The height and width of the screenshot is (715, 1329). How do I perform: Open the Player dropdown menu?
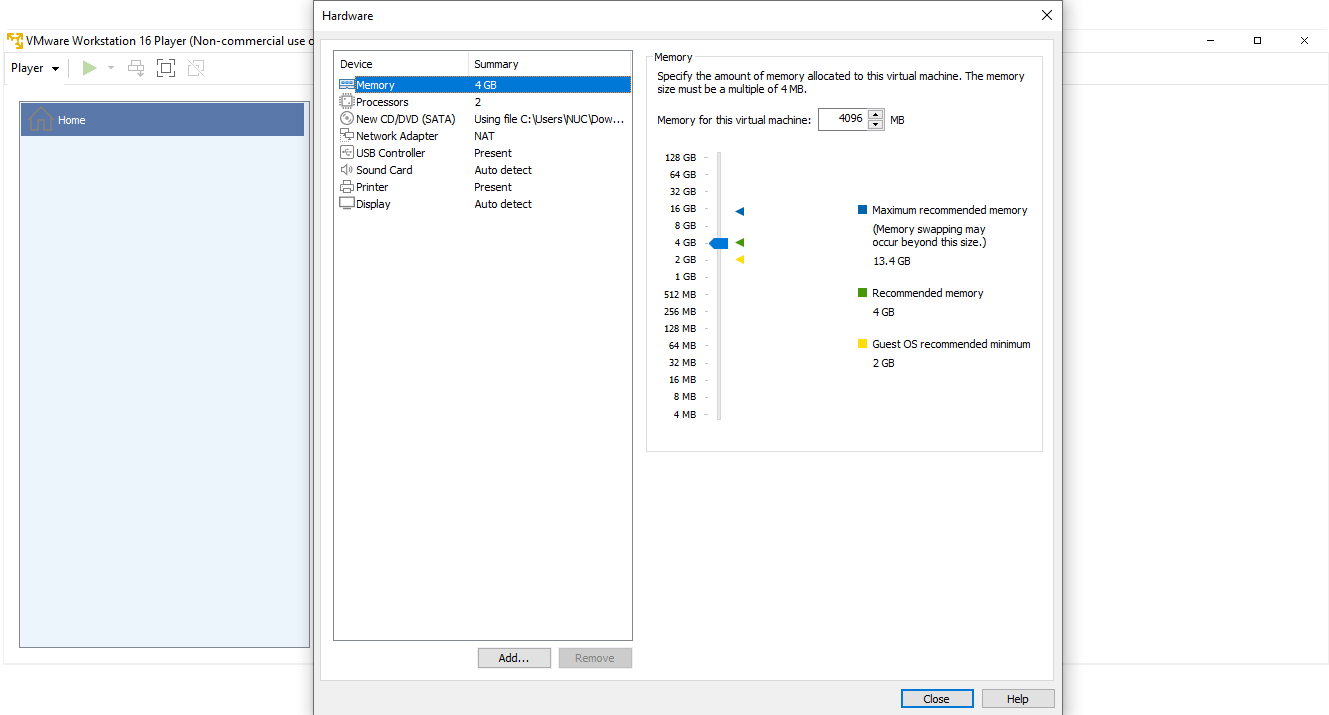(x=35, y=68)
